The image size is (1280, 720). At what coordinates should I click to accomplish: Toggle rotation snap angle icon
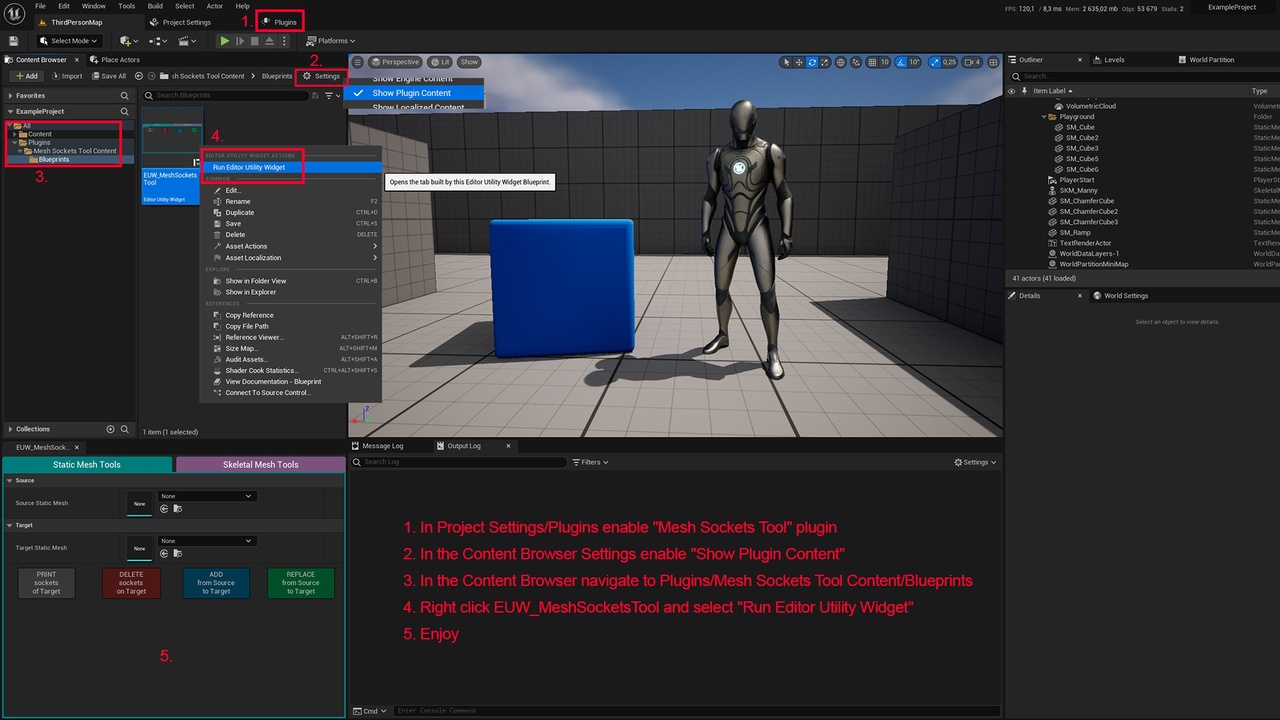tap(900, 62)
